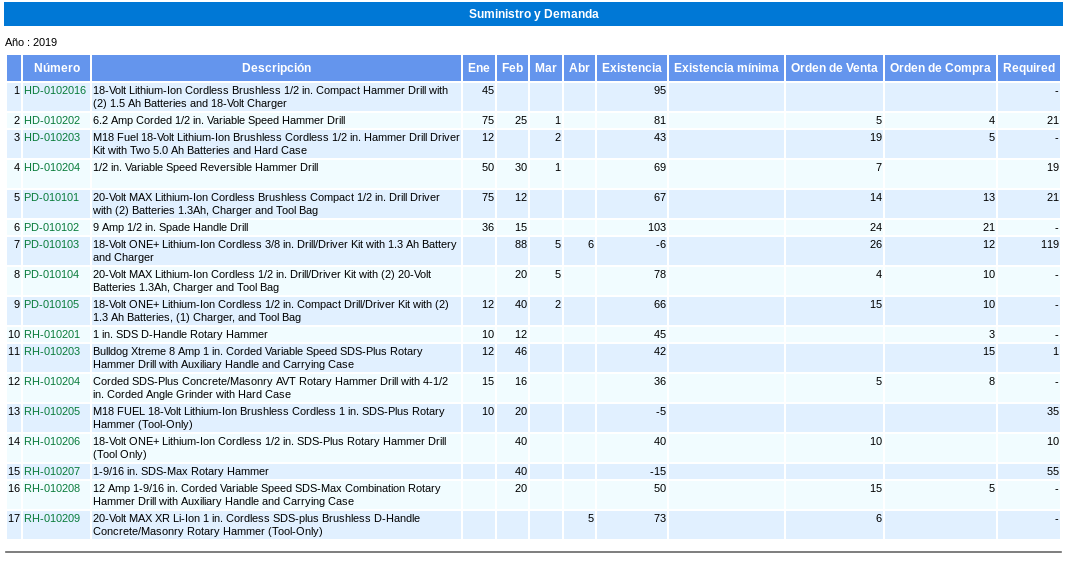This screenshot has height=562, width=1068.
Task: Click Existencia value -6 for PD-010103
Action: click(x=661, y=244)
